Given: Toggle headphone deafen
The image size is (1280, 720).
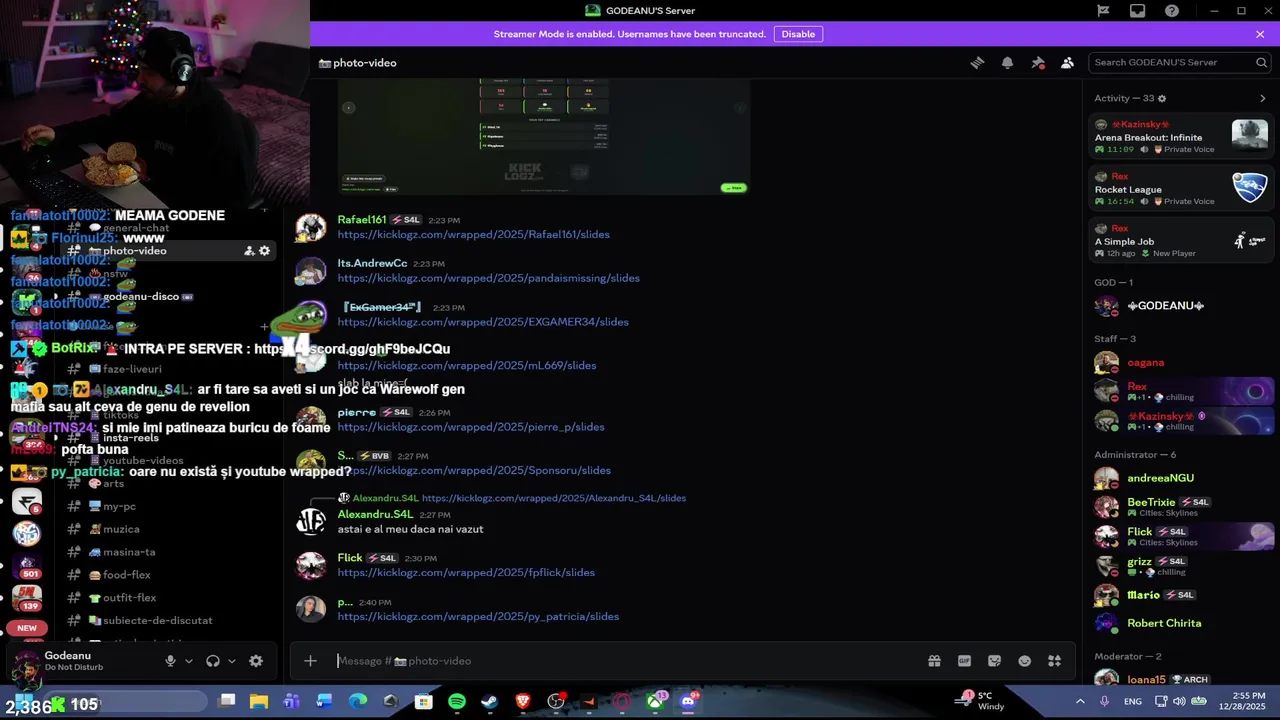Looking at the screenshot, I should pyautogui.click(x=212, y=661).
